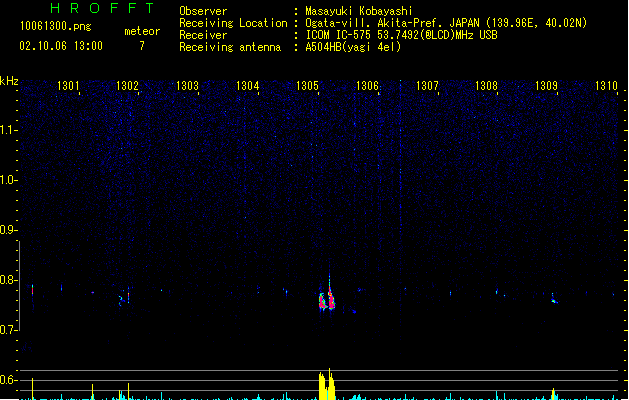Click the kHz axis unit label
This screenshot has width=629, height=400.
click(9, 81)
